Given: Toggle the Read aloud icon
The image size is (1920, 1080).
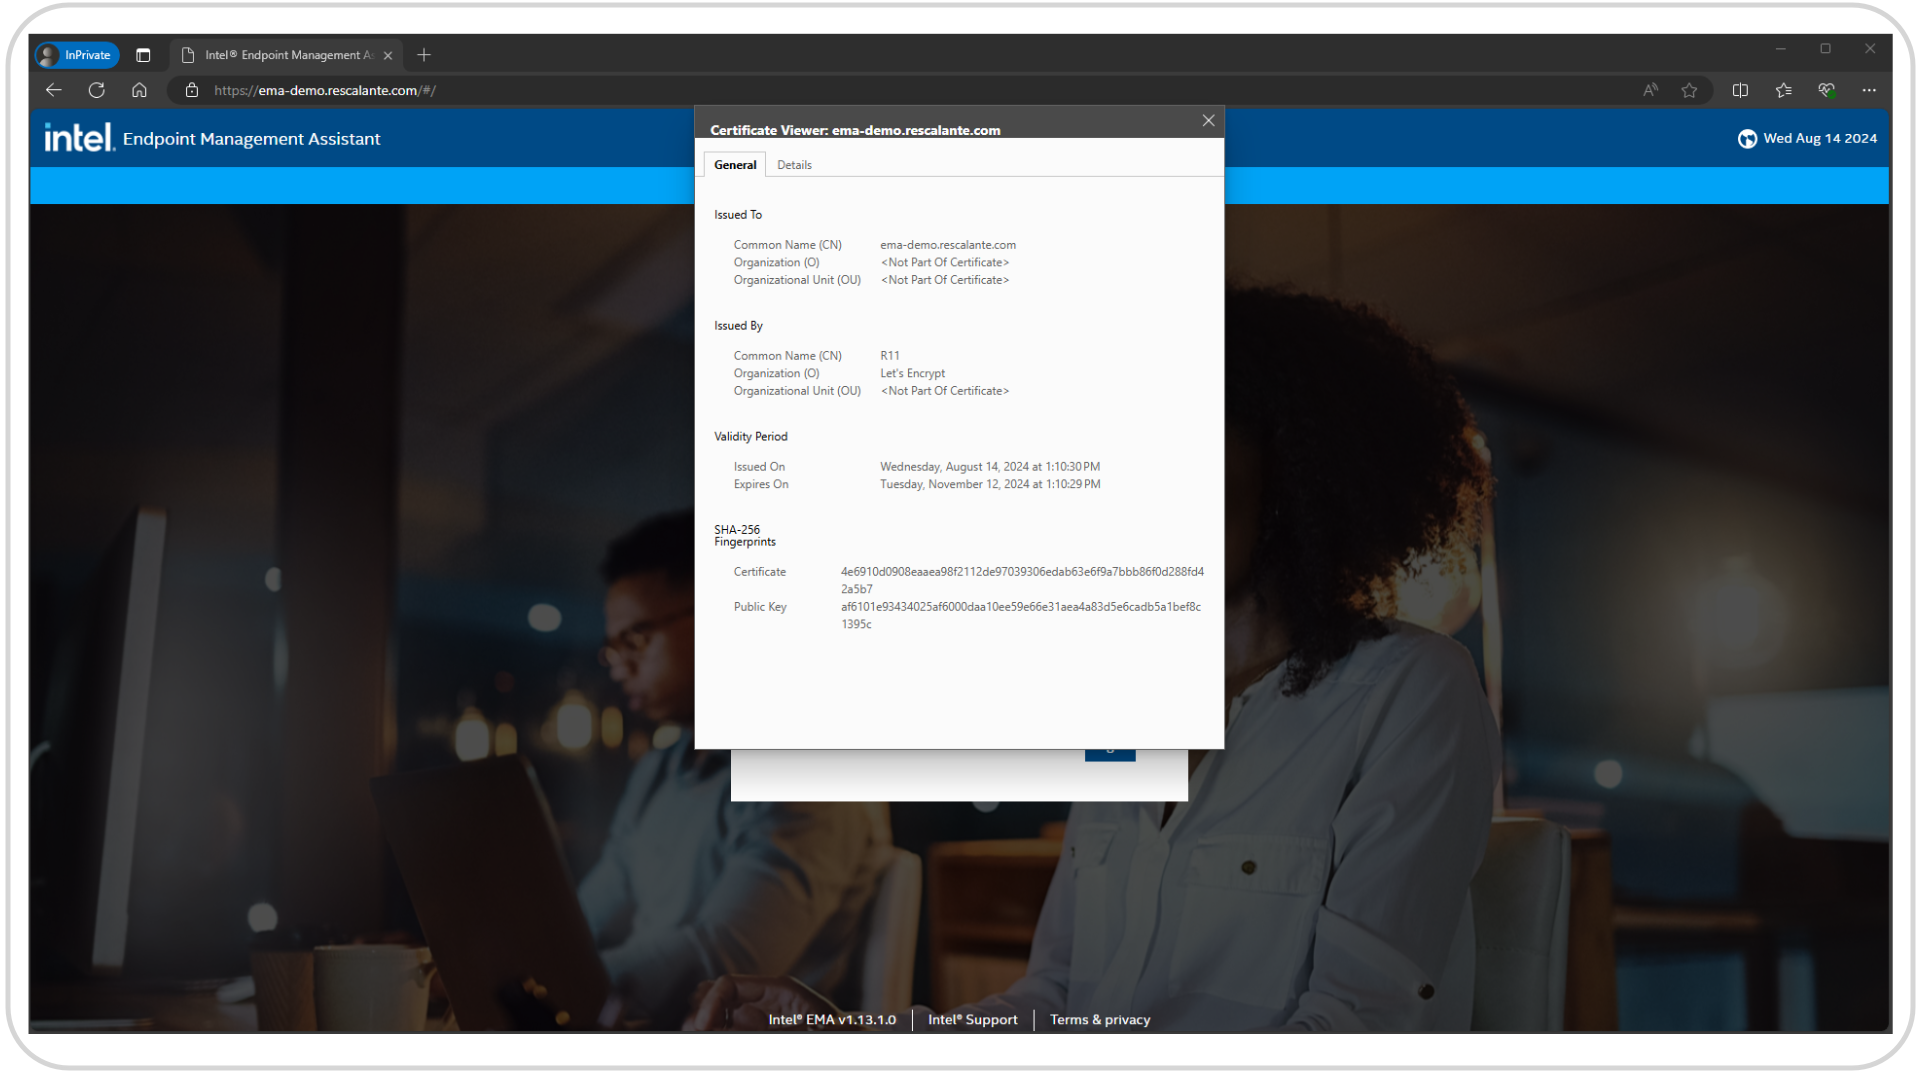Looking at the screenshot, I should pos(1650,90).
